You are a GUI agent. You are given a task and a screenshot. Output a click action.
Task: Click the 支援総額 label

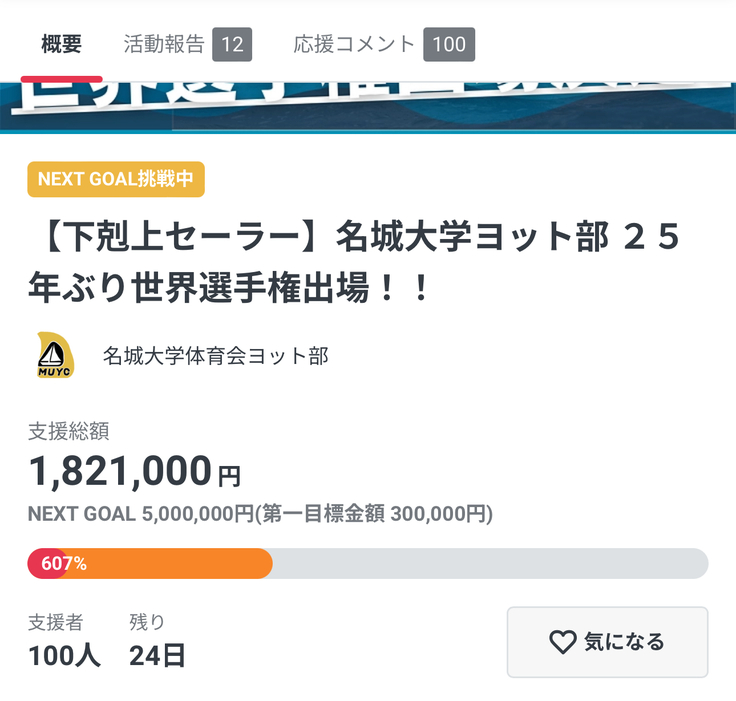click(68, 432)
